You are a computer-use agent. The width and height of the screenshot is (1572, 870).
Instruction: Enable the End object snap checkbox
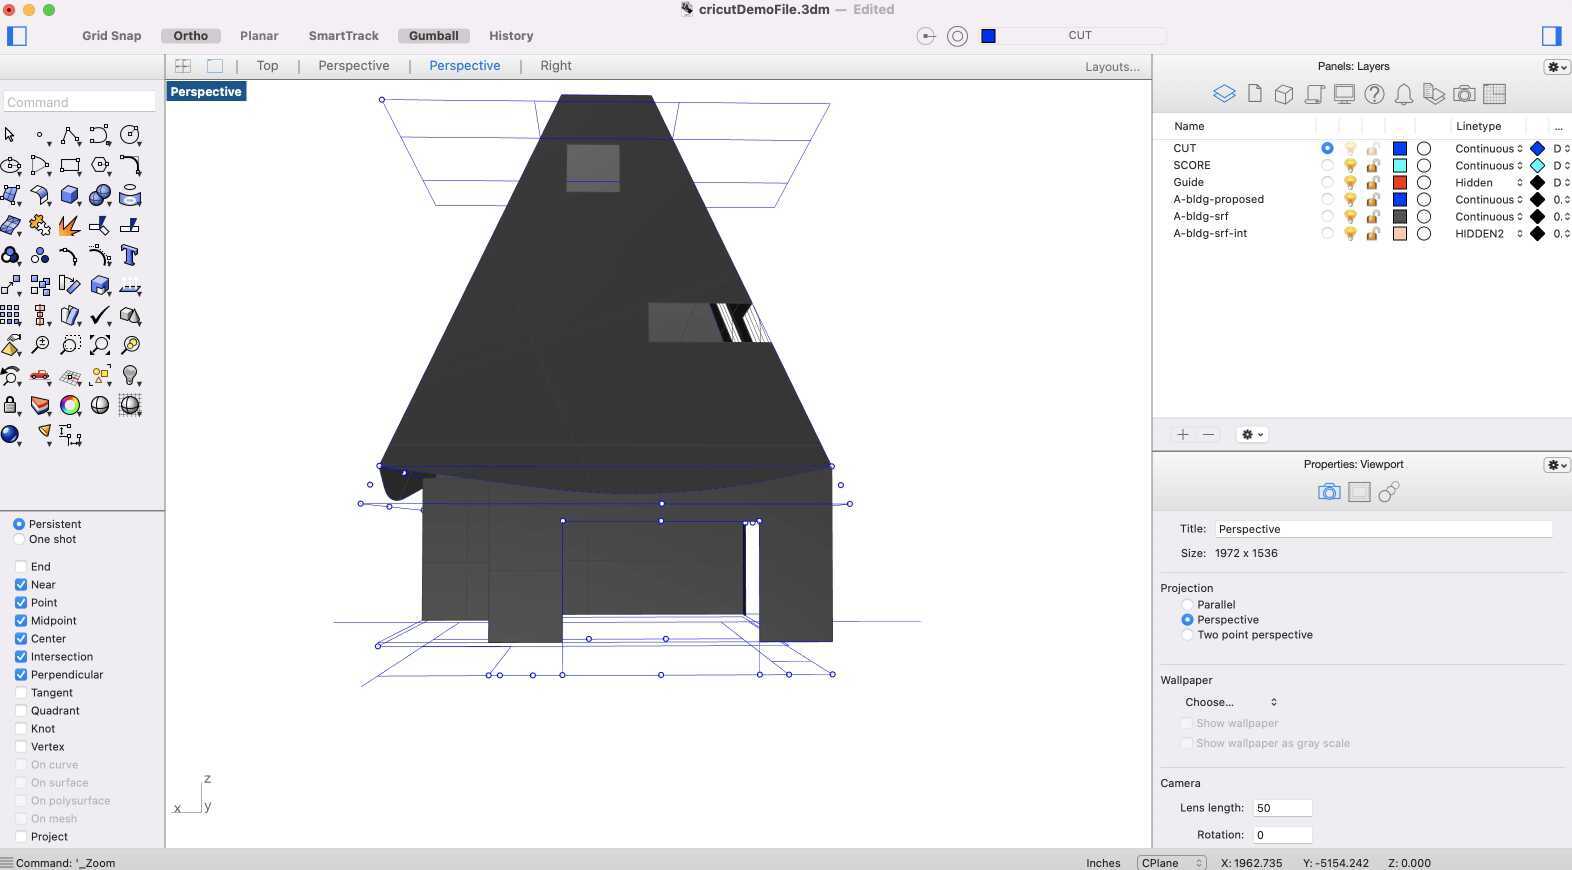tap(21, 567)
